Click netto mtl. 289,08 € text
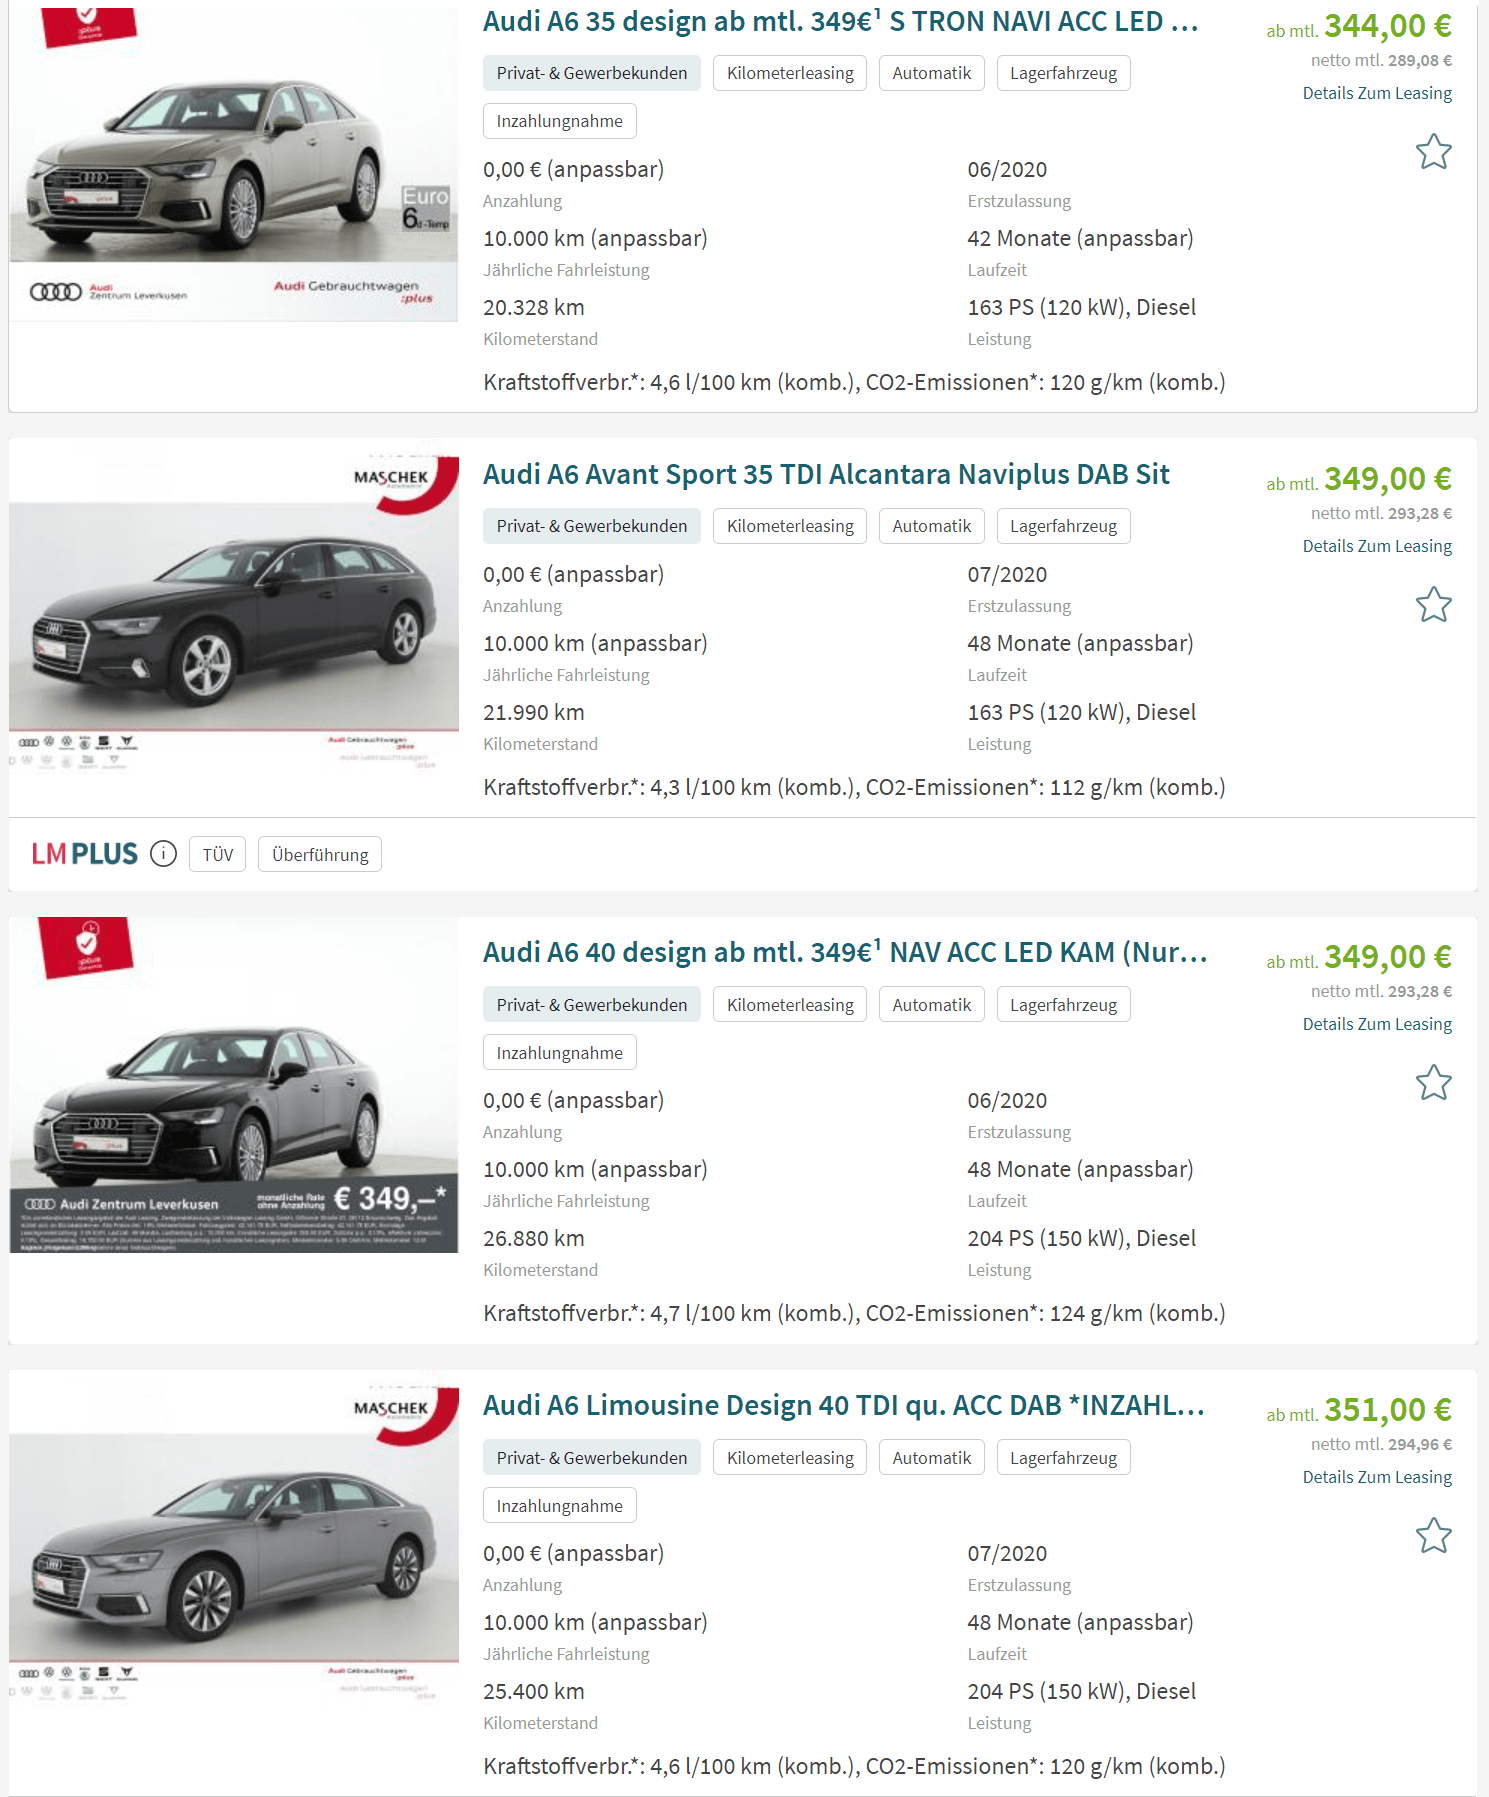This screenshot has height=1797, width=1489. 1381,60
